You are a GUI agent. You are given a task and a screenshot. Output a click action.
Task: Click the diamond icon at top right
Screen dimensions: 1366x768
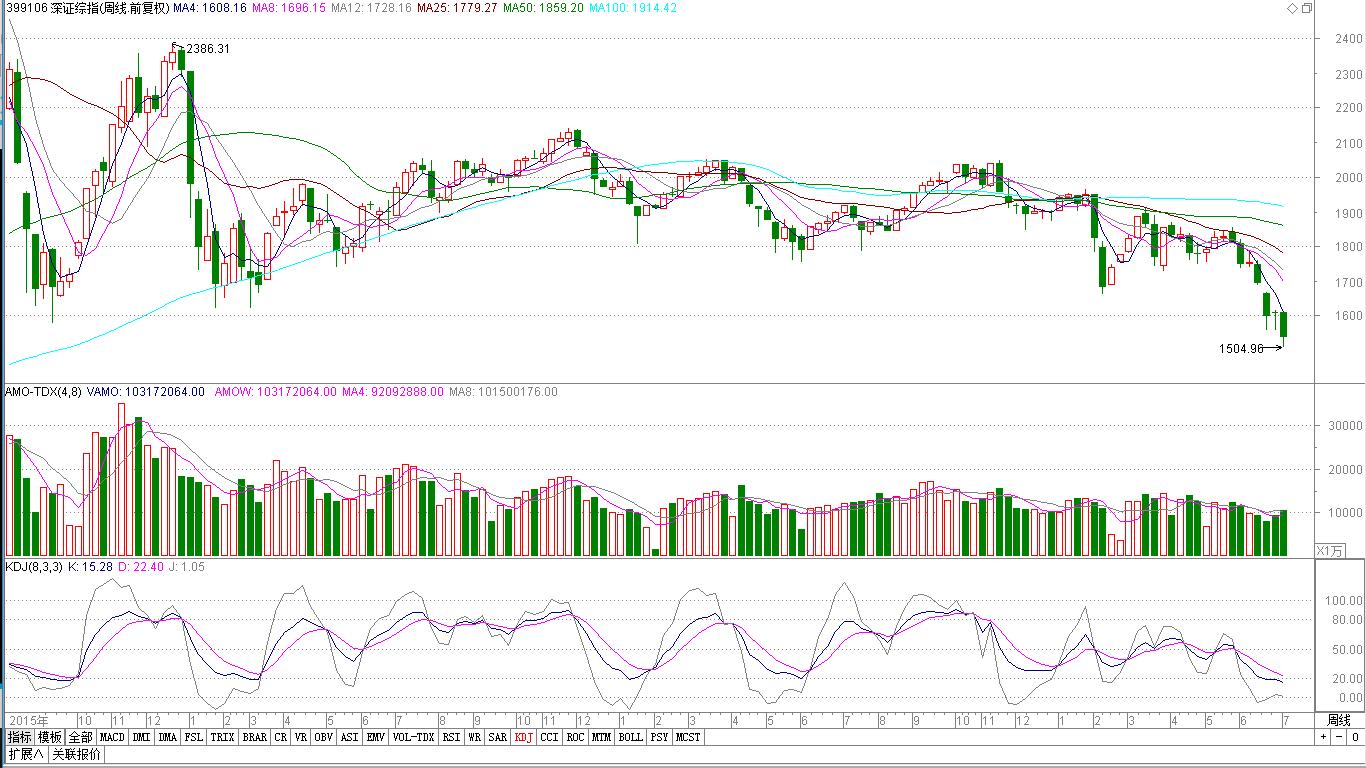click(1291, 8)
